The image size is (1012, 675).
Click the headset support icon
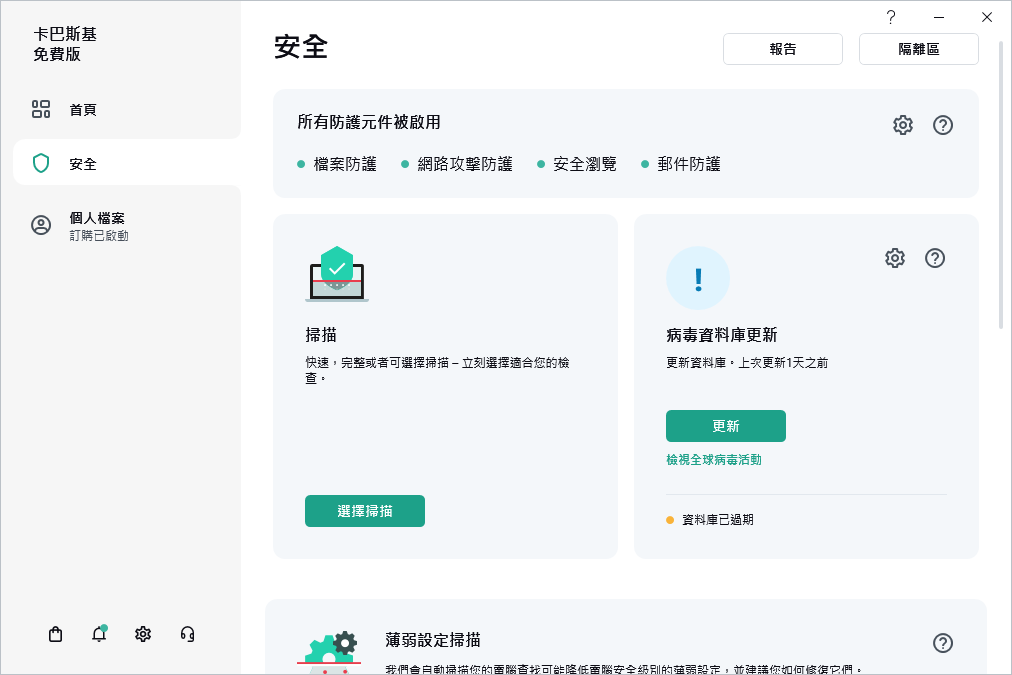(187, 634)
